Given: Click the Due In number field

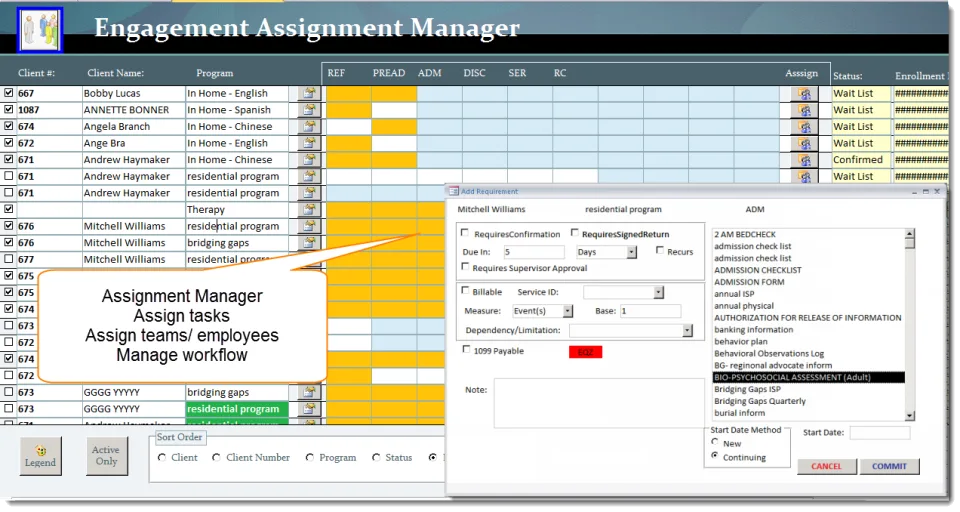Looking at the screenshot, I should (x=534, y=252).
